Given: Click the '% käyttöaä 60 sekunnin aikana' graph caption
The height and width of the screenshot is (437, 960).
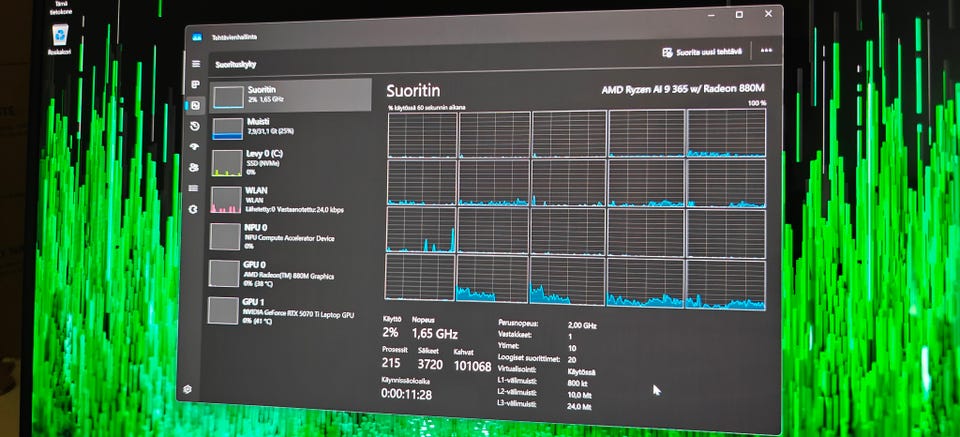Looking at the screenshot, I should click(427, 108).
